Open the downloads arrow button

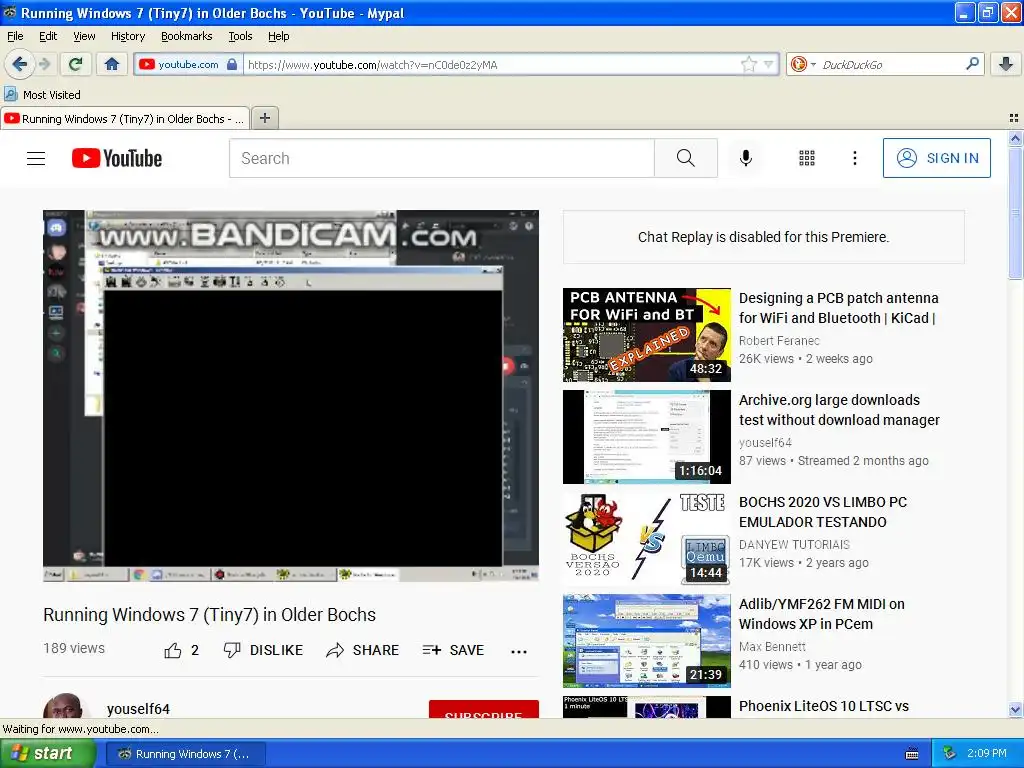[x=1006, y=64]
